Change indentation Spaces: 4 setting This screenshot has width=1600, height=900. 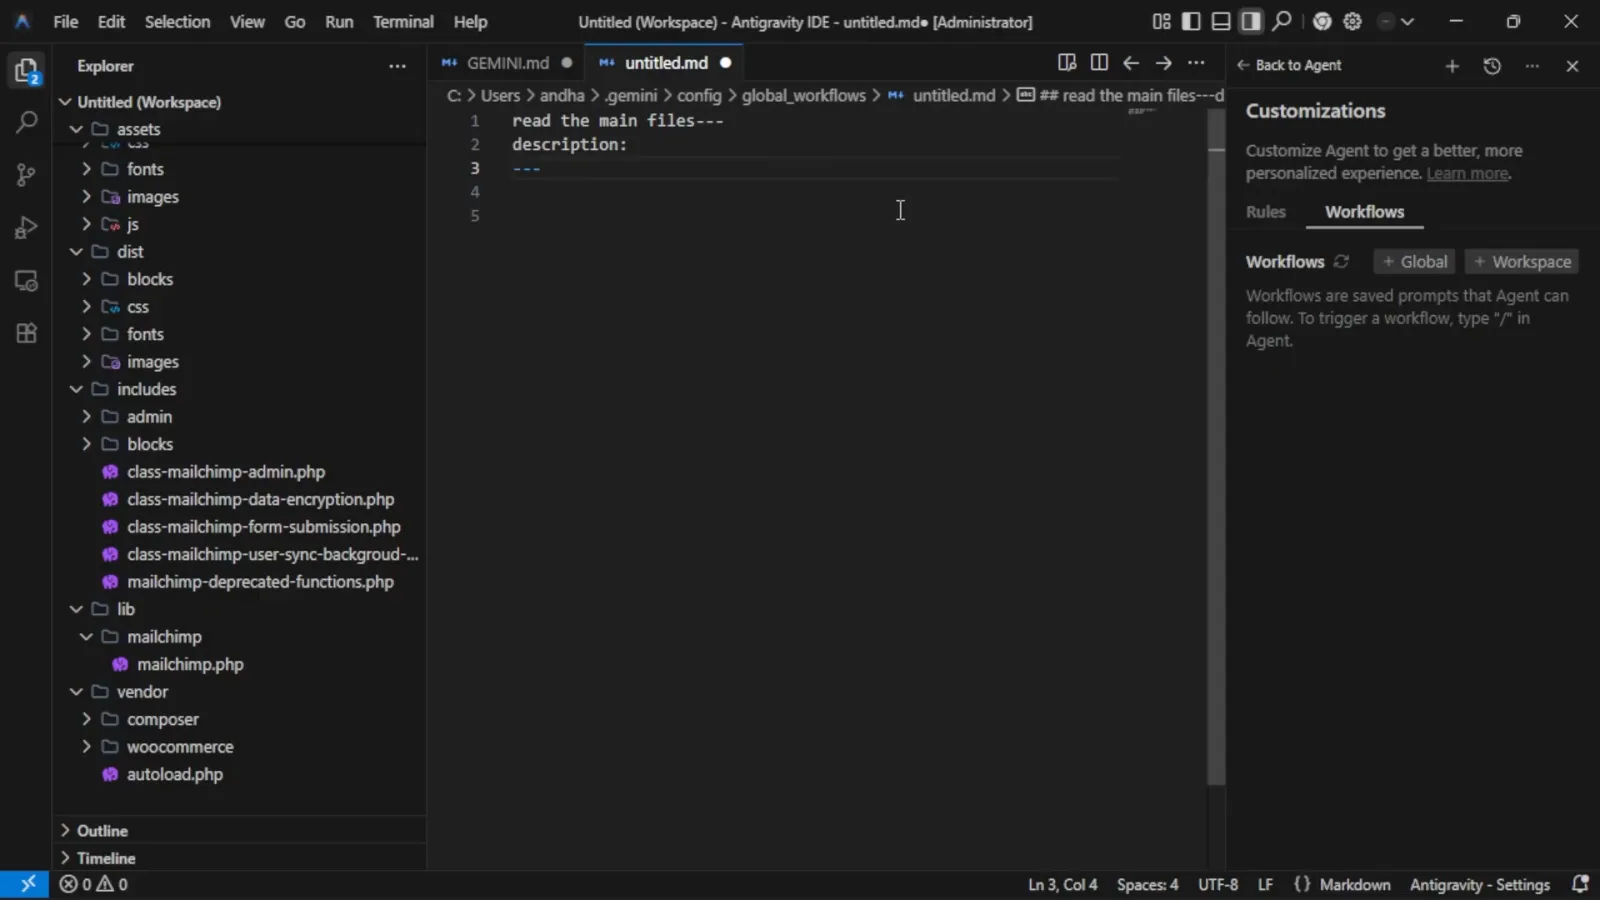tap(1147, 884)
